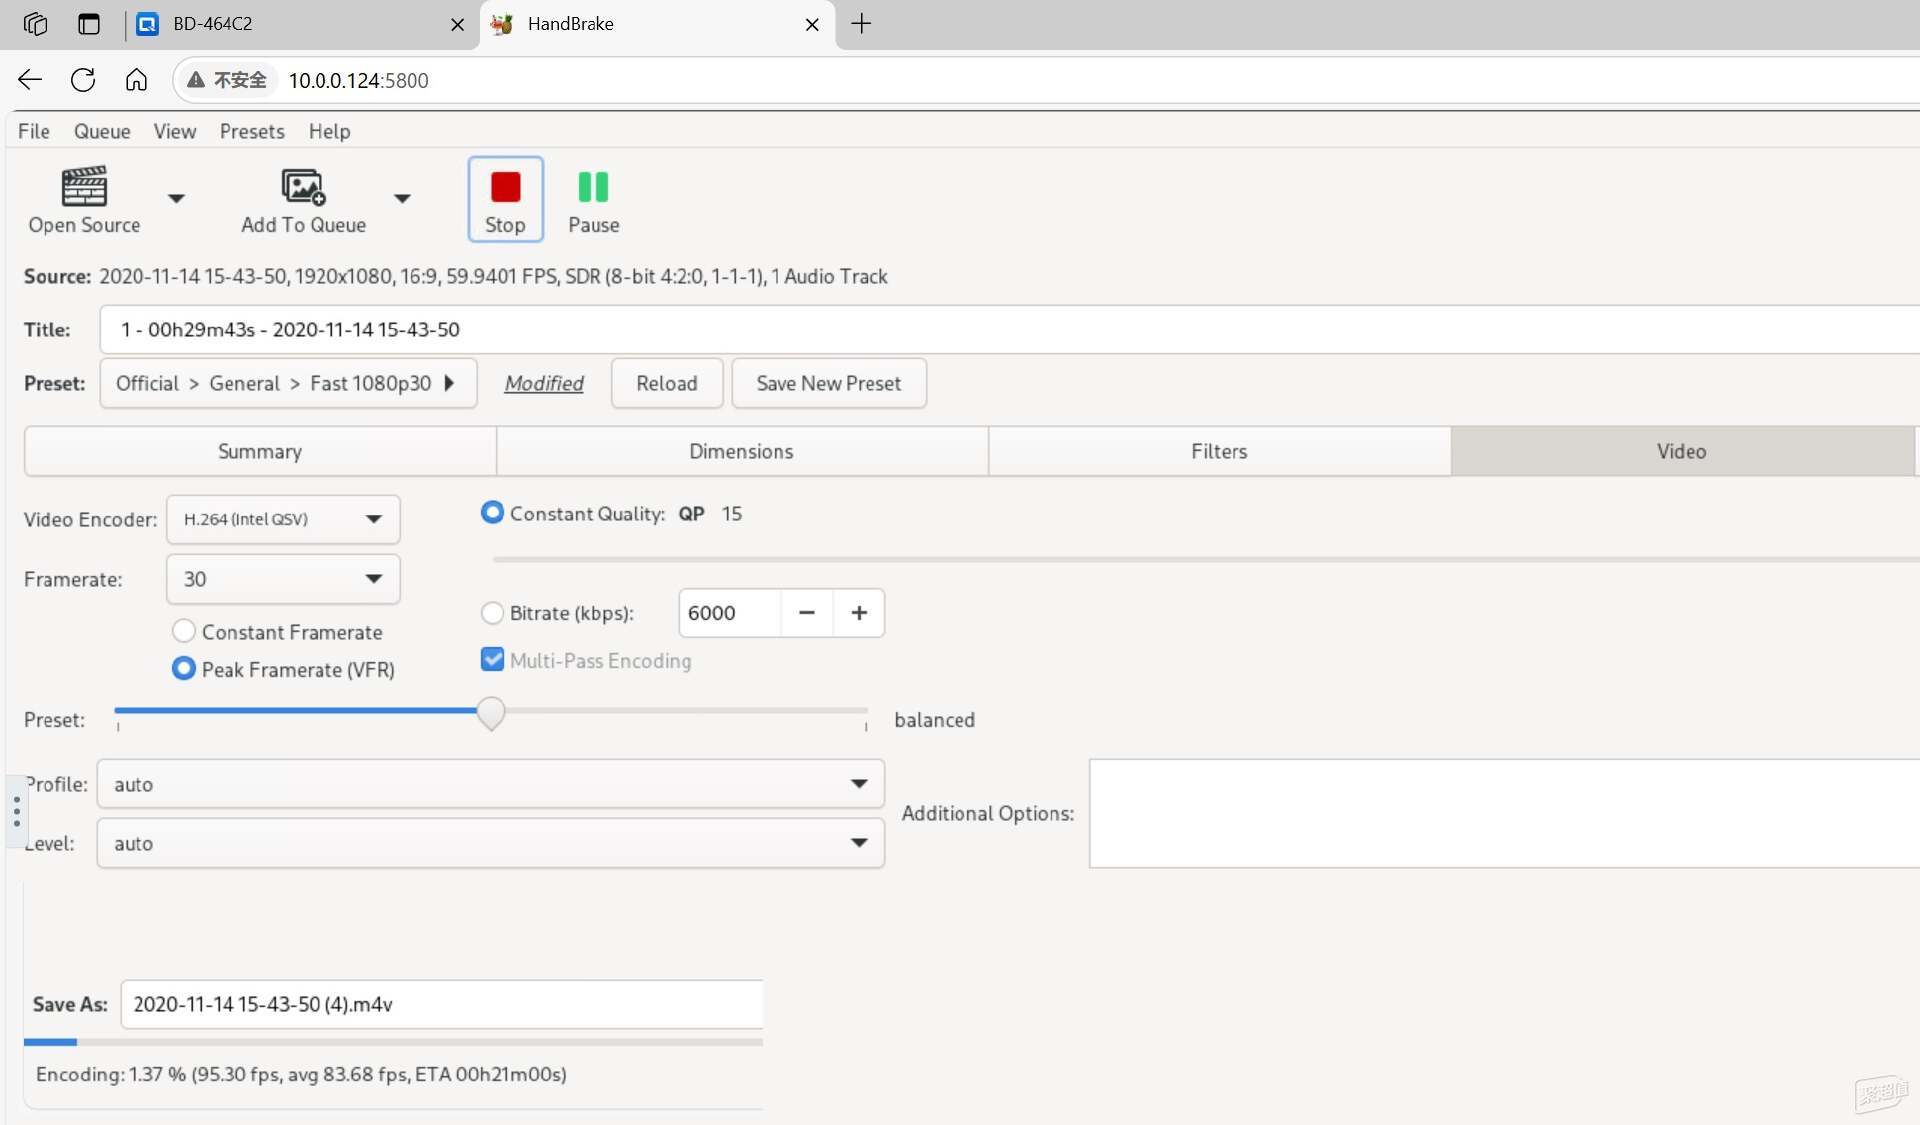Open a new browser tab
The height and width of the screenshot is (1125, 1920).
click(x=861, y=24)
